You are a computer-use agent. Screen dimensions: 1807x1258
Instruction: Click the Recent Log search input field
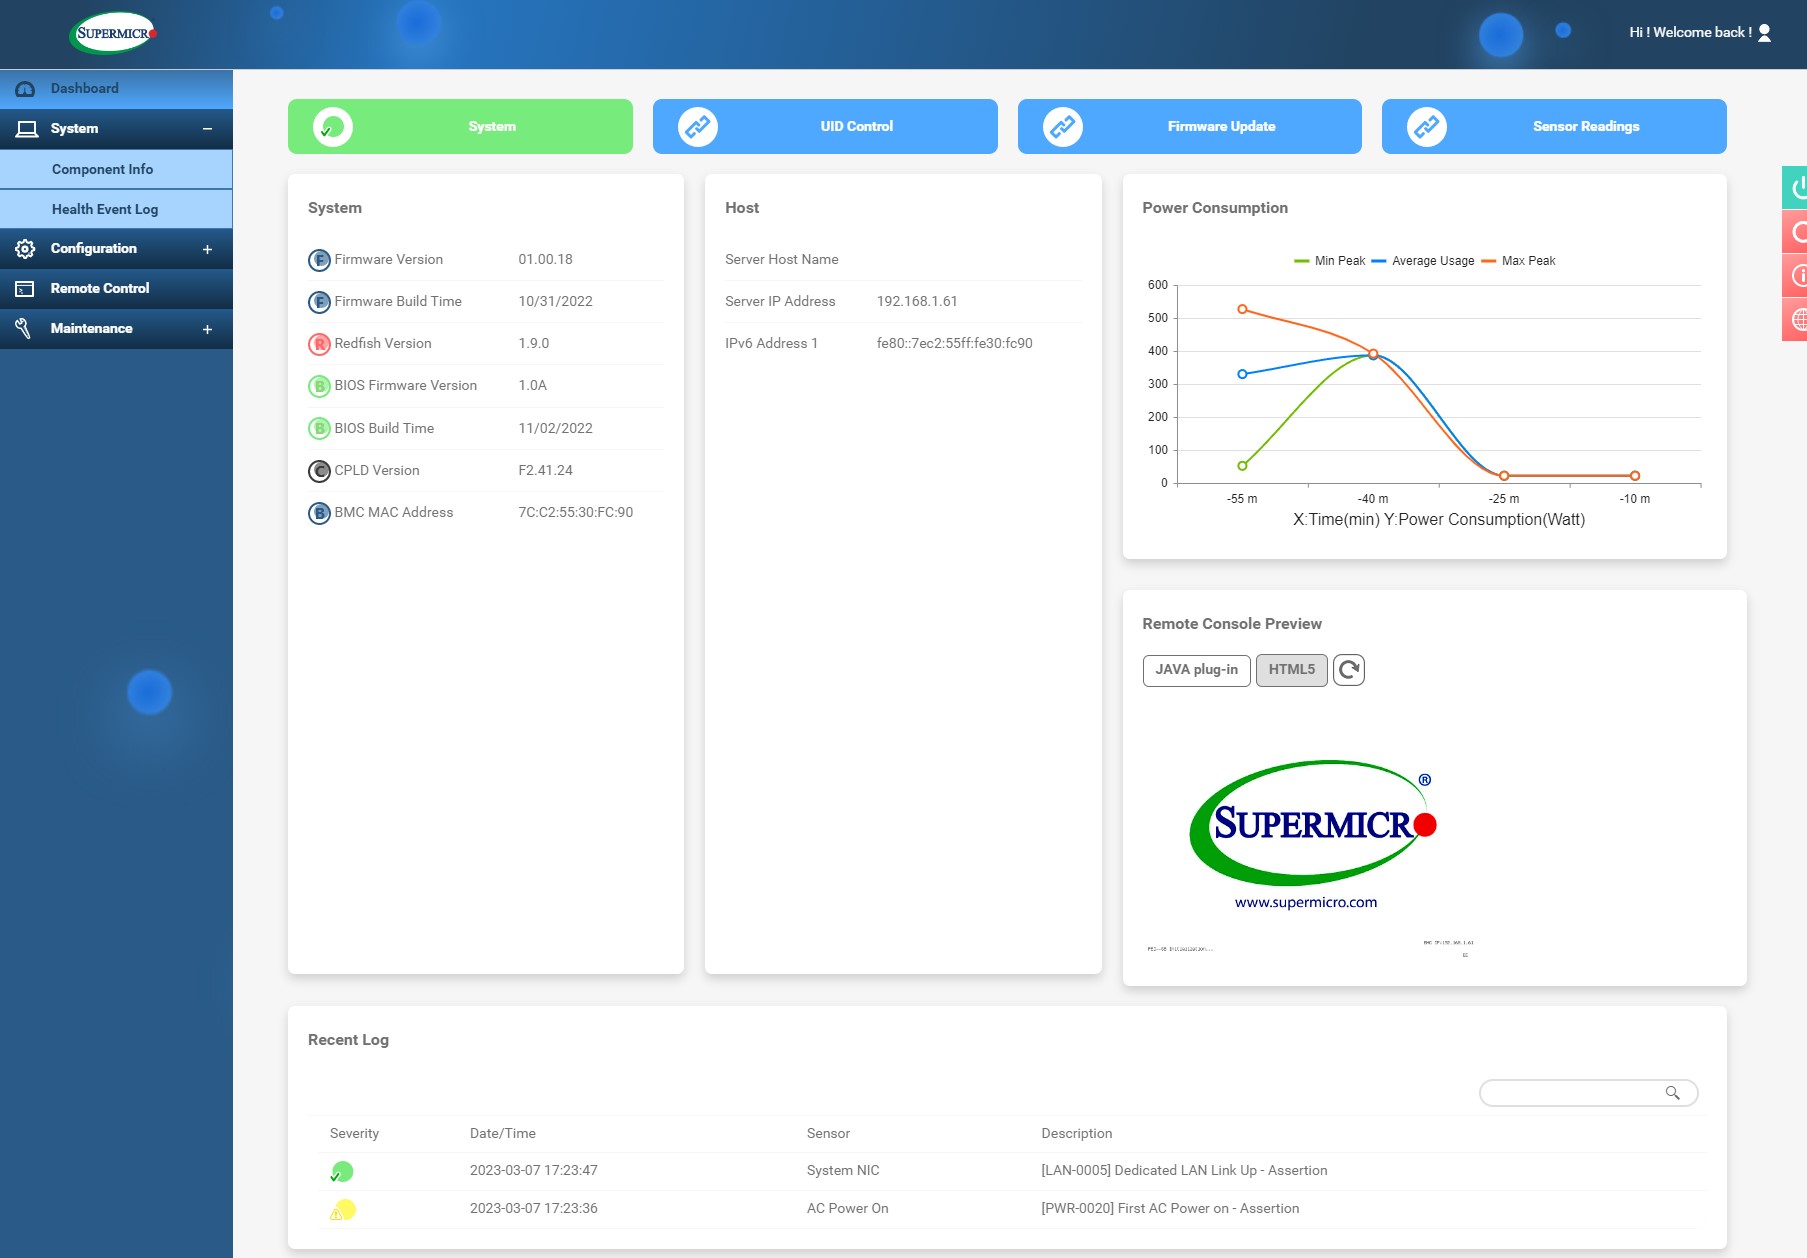(x=1570, y=1093)
